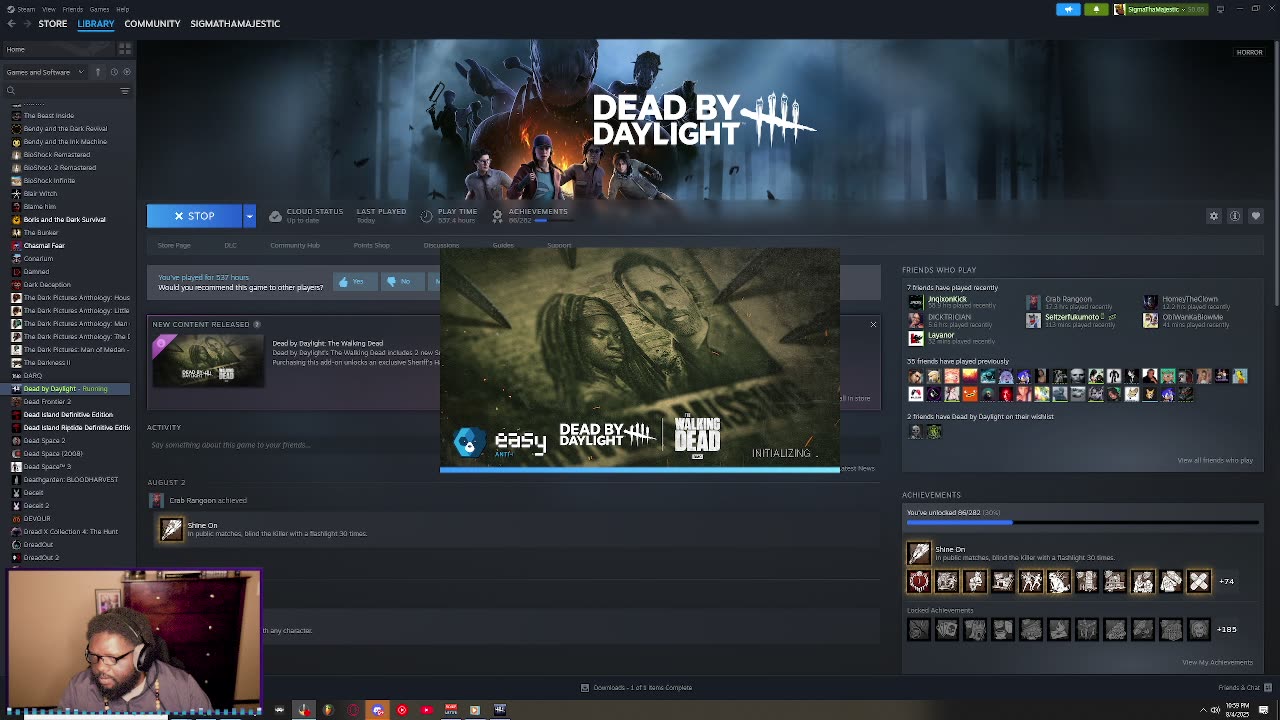The image size is (1280, 720).
Task: Click the Shine On achievement icon in Activity
Action: pyautogui.click(x=172, y=528)
